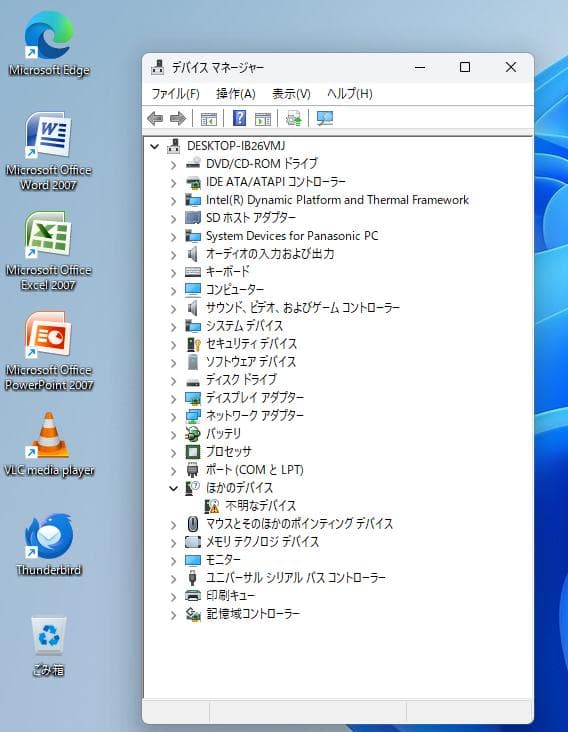
Task: Open the 操作(A) menu
Action: (x=236, y=94)
